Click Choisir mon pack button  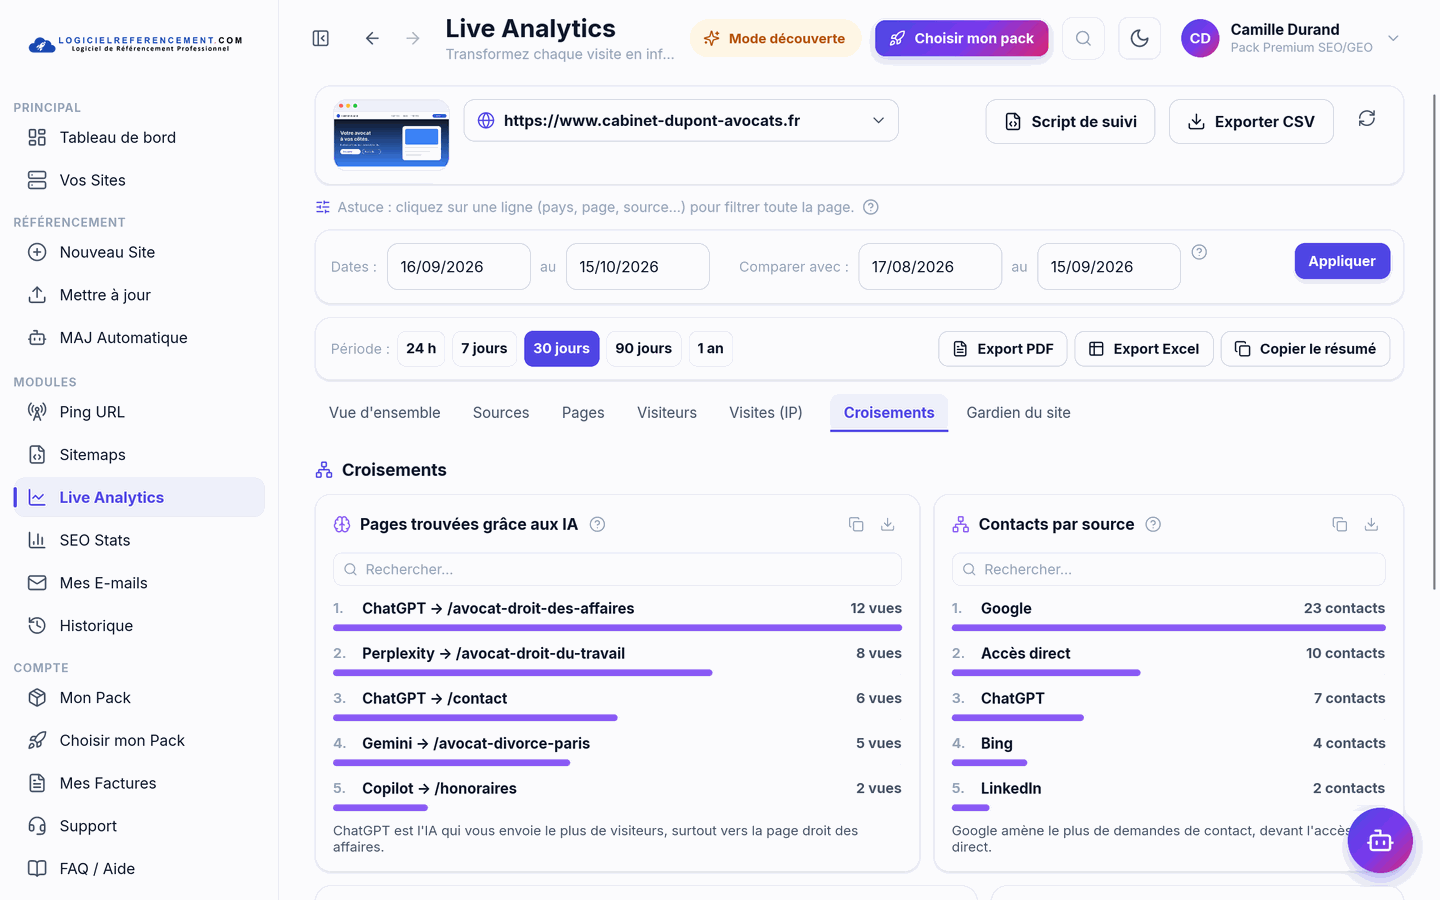[962, 38]
